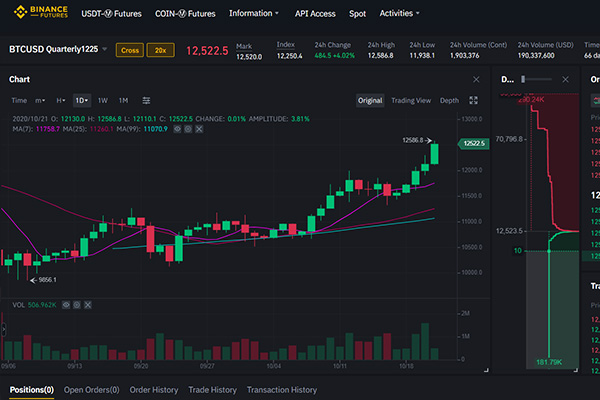This screenshot has height=400, width=600.
Task: Remove the MA indicator with X
Action: (x=199, y=129)
